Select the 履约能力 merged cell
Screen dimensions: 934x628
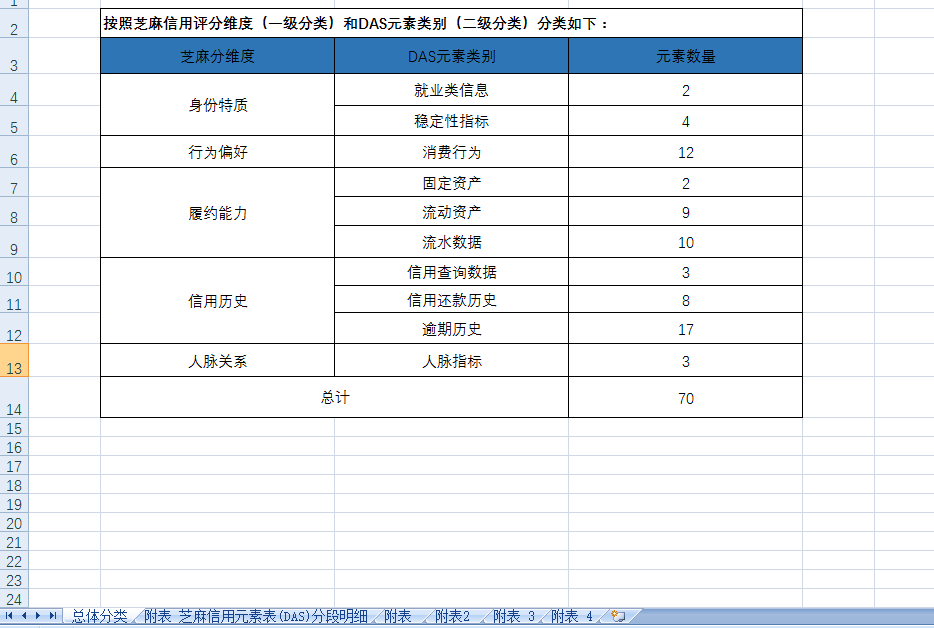[217, 213]
